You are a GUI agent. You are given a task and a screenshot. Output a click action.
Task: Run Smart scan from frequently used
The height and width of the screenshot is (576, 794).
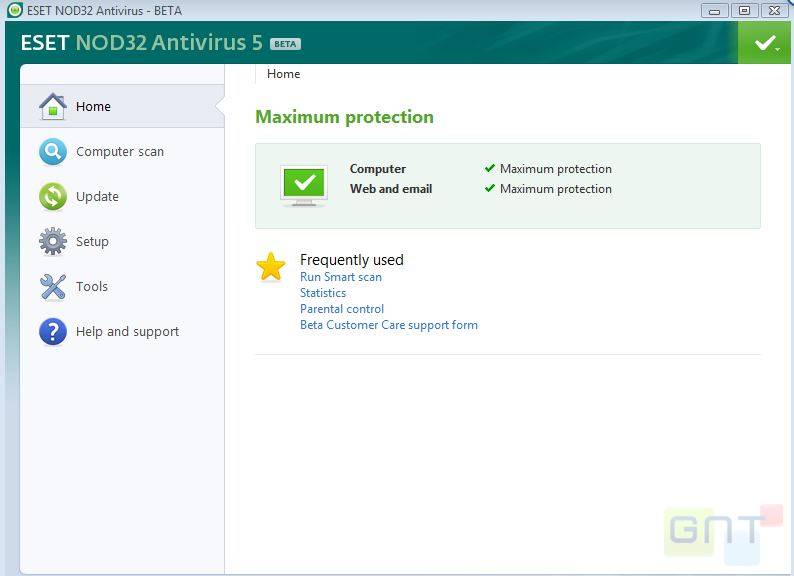point(341,277)
